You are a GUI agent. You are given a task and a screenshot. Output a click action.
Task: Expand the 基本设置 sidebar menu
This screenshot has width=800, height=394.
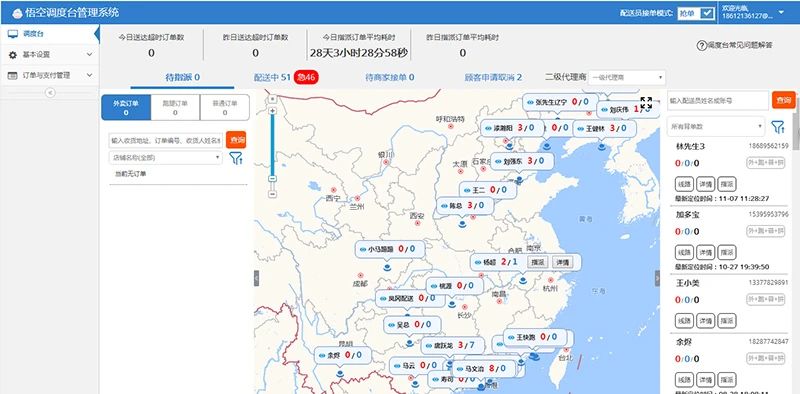49,55
